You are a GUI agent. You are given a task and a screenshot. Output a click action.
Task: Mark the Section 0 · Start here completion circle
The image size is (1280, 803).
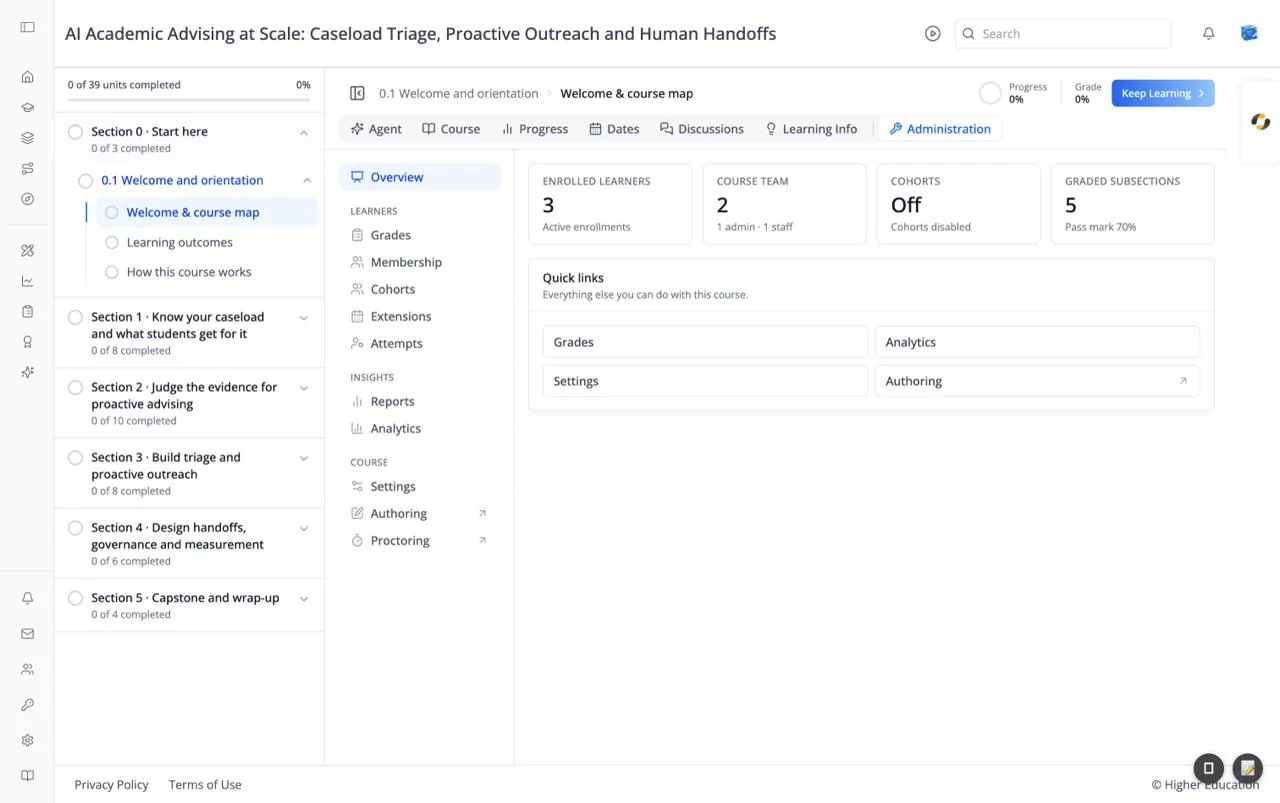pyautogui.click(x=75, y=132)
